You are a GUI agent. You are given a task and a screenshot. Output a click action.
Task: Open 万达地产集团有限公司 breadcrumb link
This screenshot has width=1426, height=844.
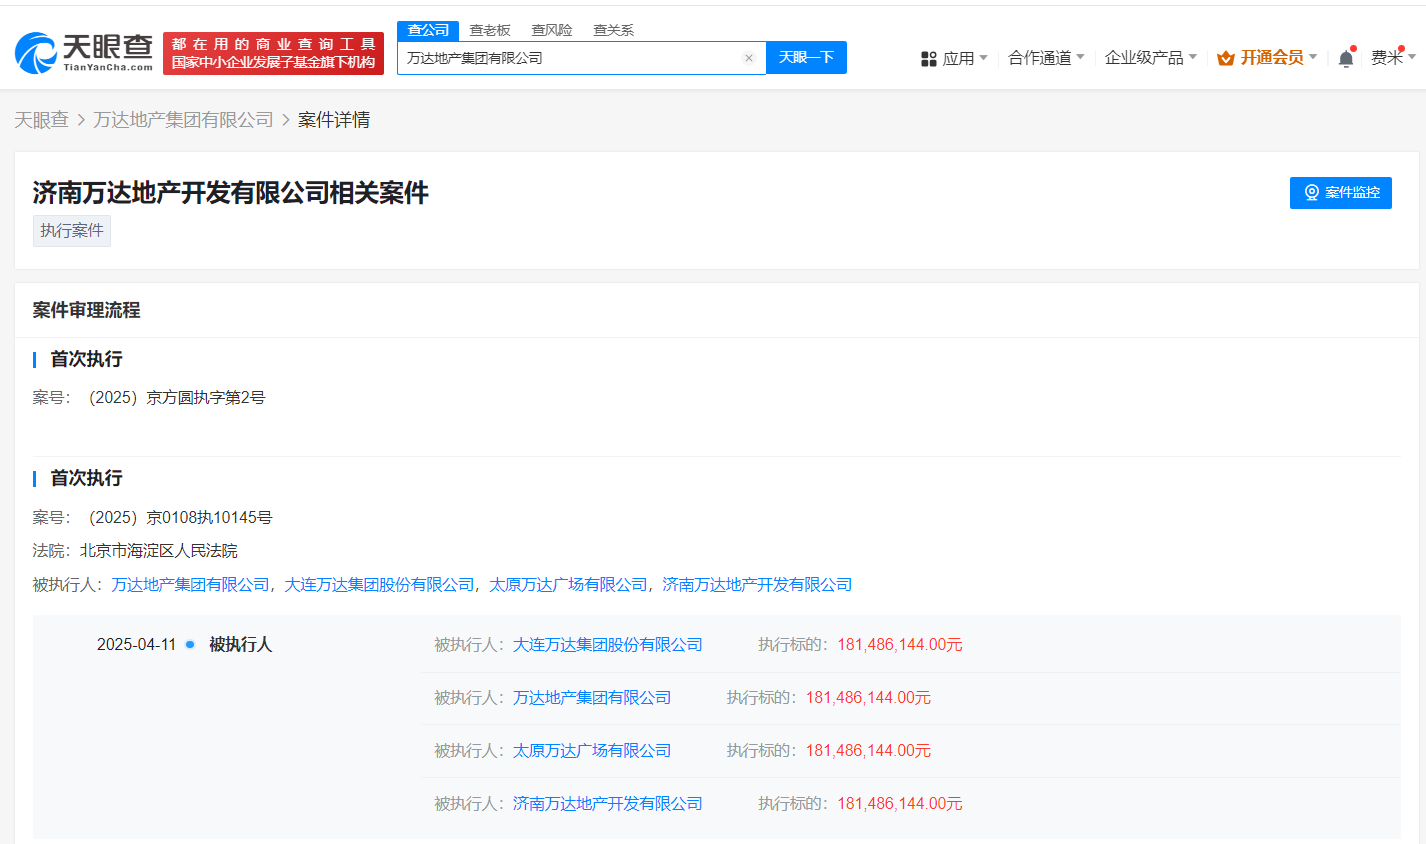pos(183,120)
